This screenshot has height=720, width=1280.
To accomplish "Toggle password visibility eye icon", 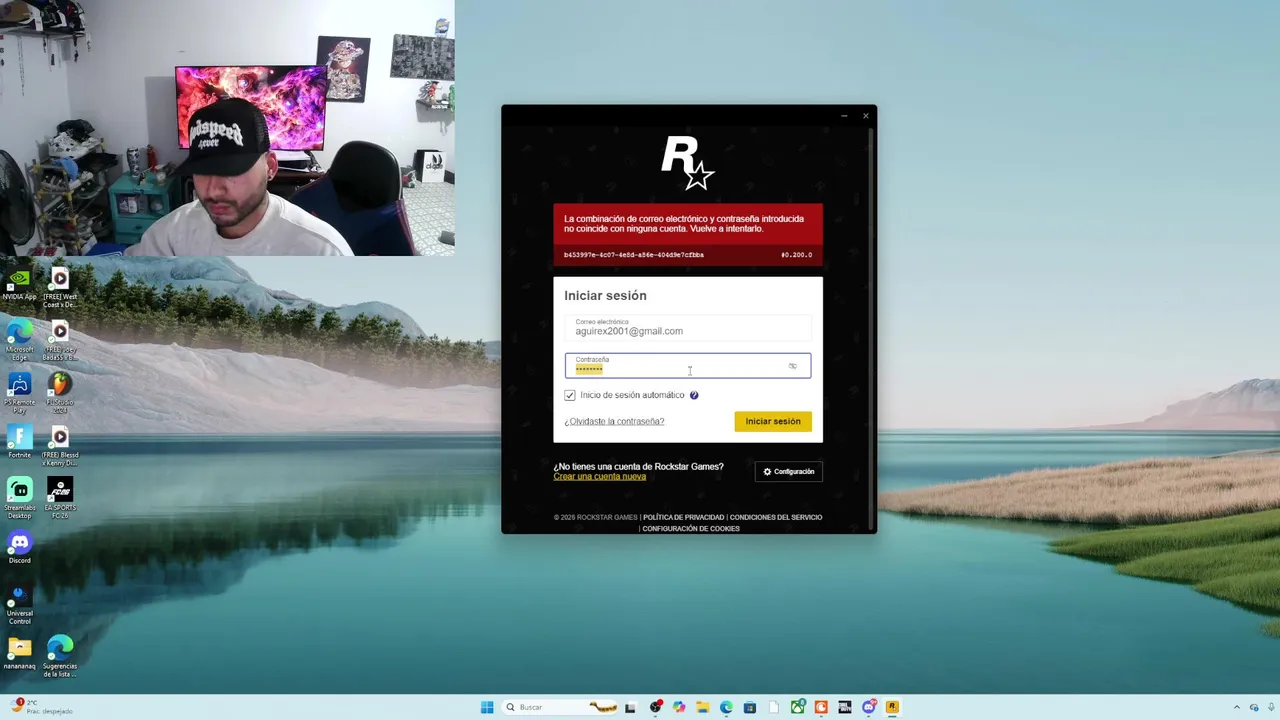I will [792, 366].
